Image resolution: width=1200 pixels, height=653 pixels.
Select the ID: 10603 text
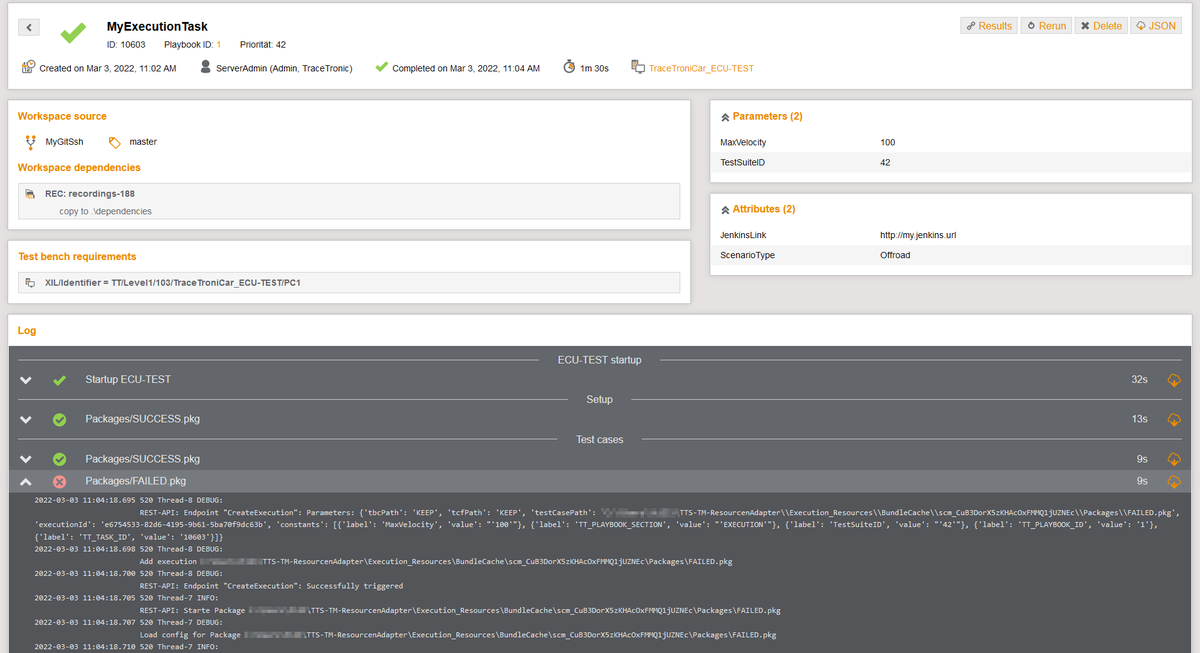[126, 45]
